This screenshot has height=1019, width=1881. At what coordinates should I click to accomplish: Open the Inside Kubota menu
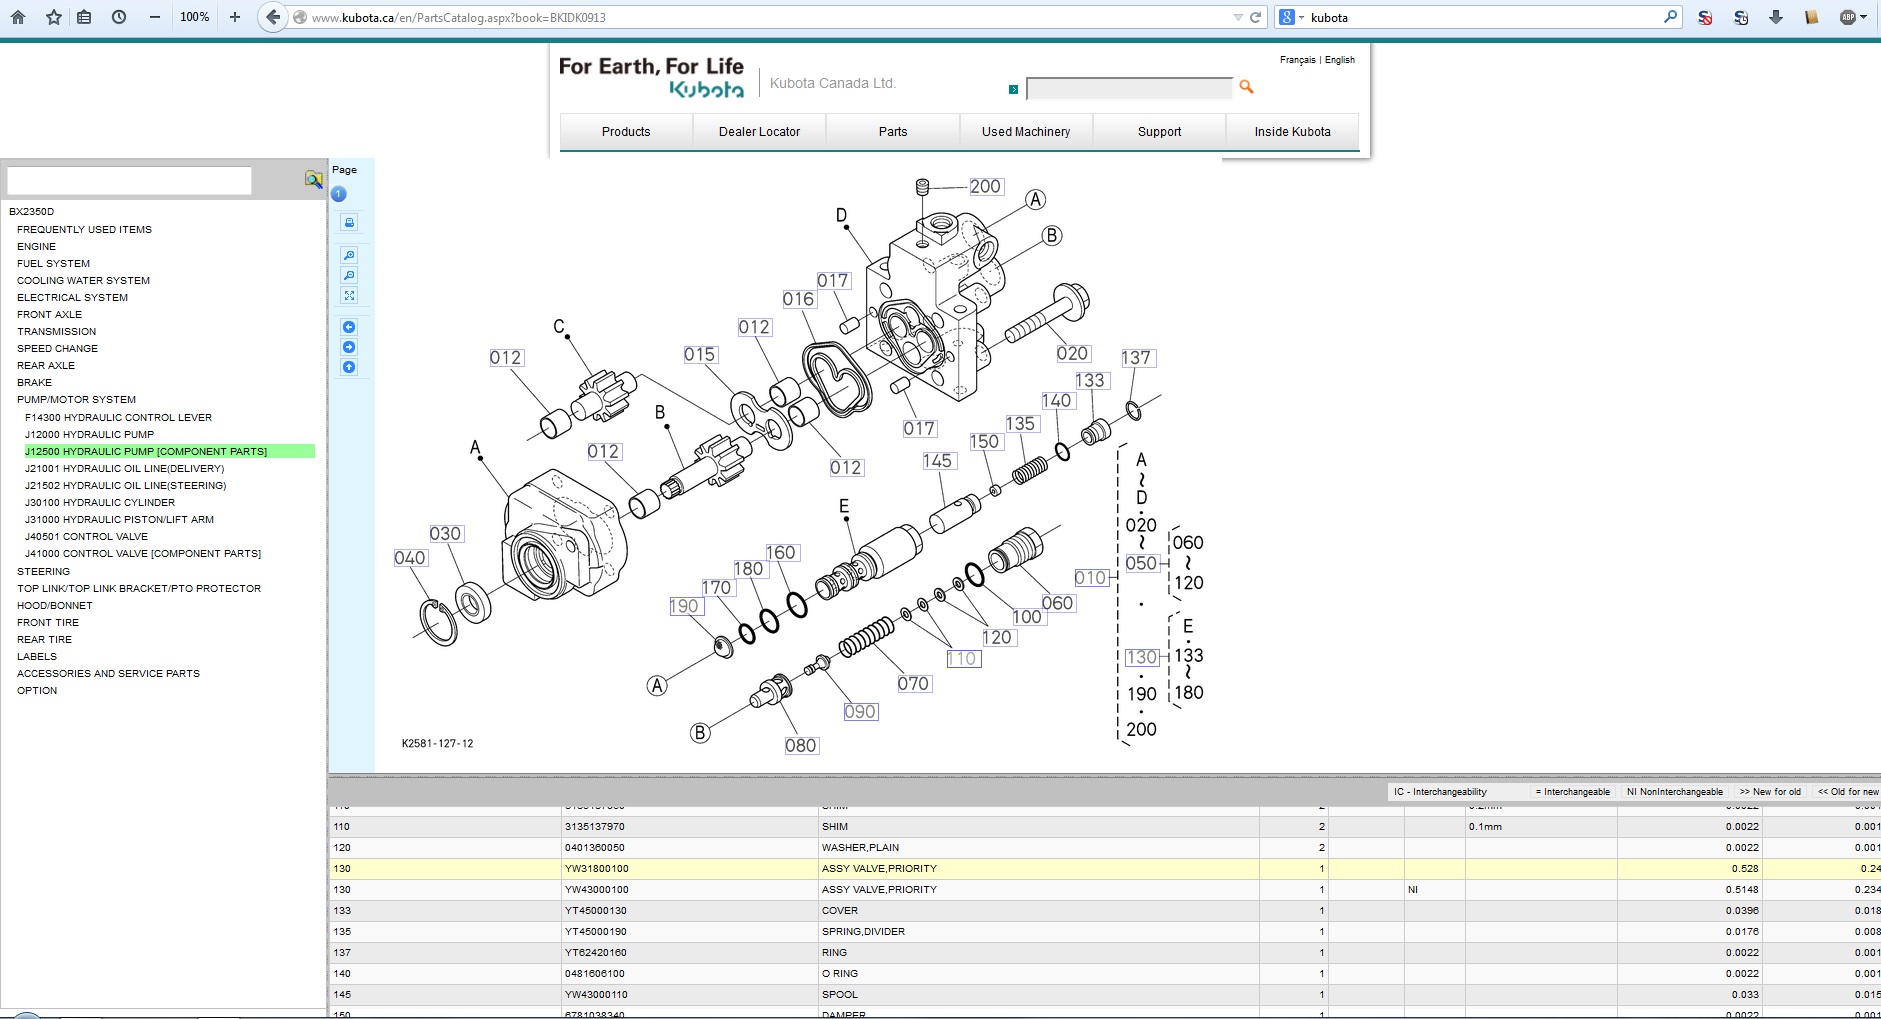tap(1292, 132)
